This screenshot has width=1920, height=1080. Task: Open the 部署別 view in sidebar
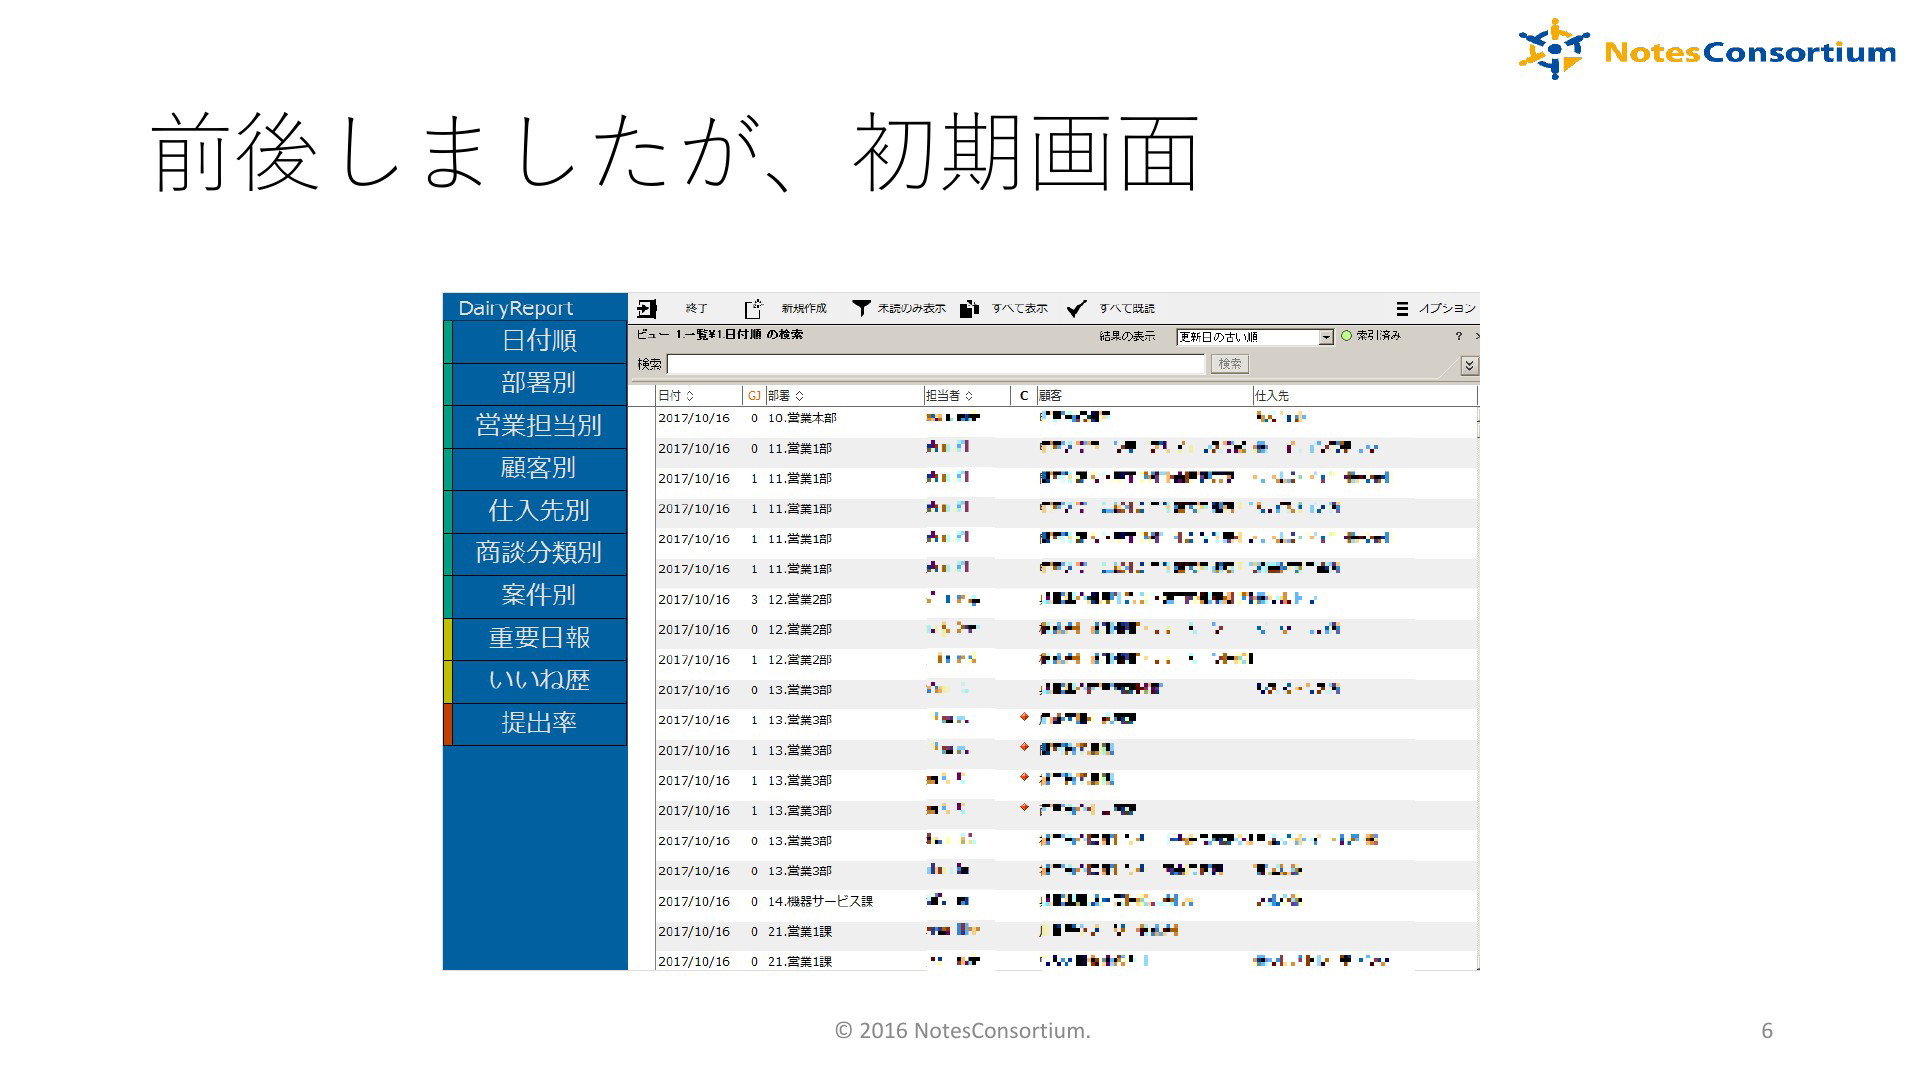tap(538, 383)
